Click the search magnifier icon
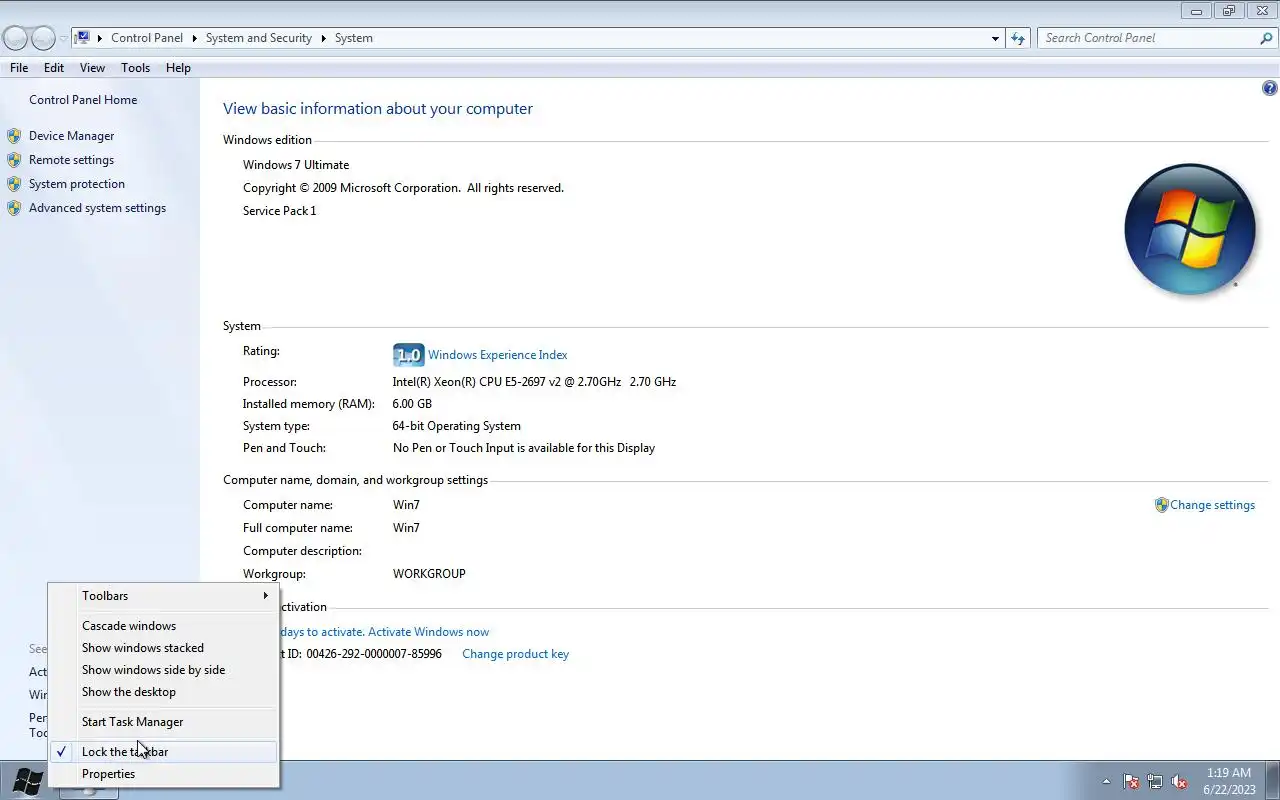 pos(1267,38)
